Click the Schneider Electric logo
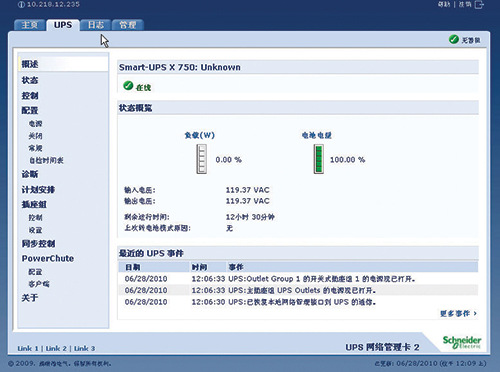The image size is (500, 372). 462,342
